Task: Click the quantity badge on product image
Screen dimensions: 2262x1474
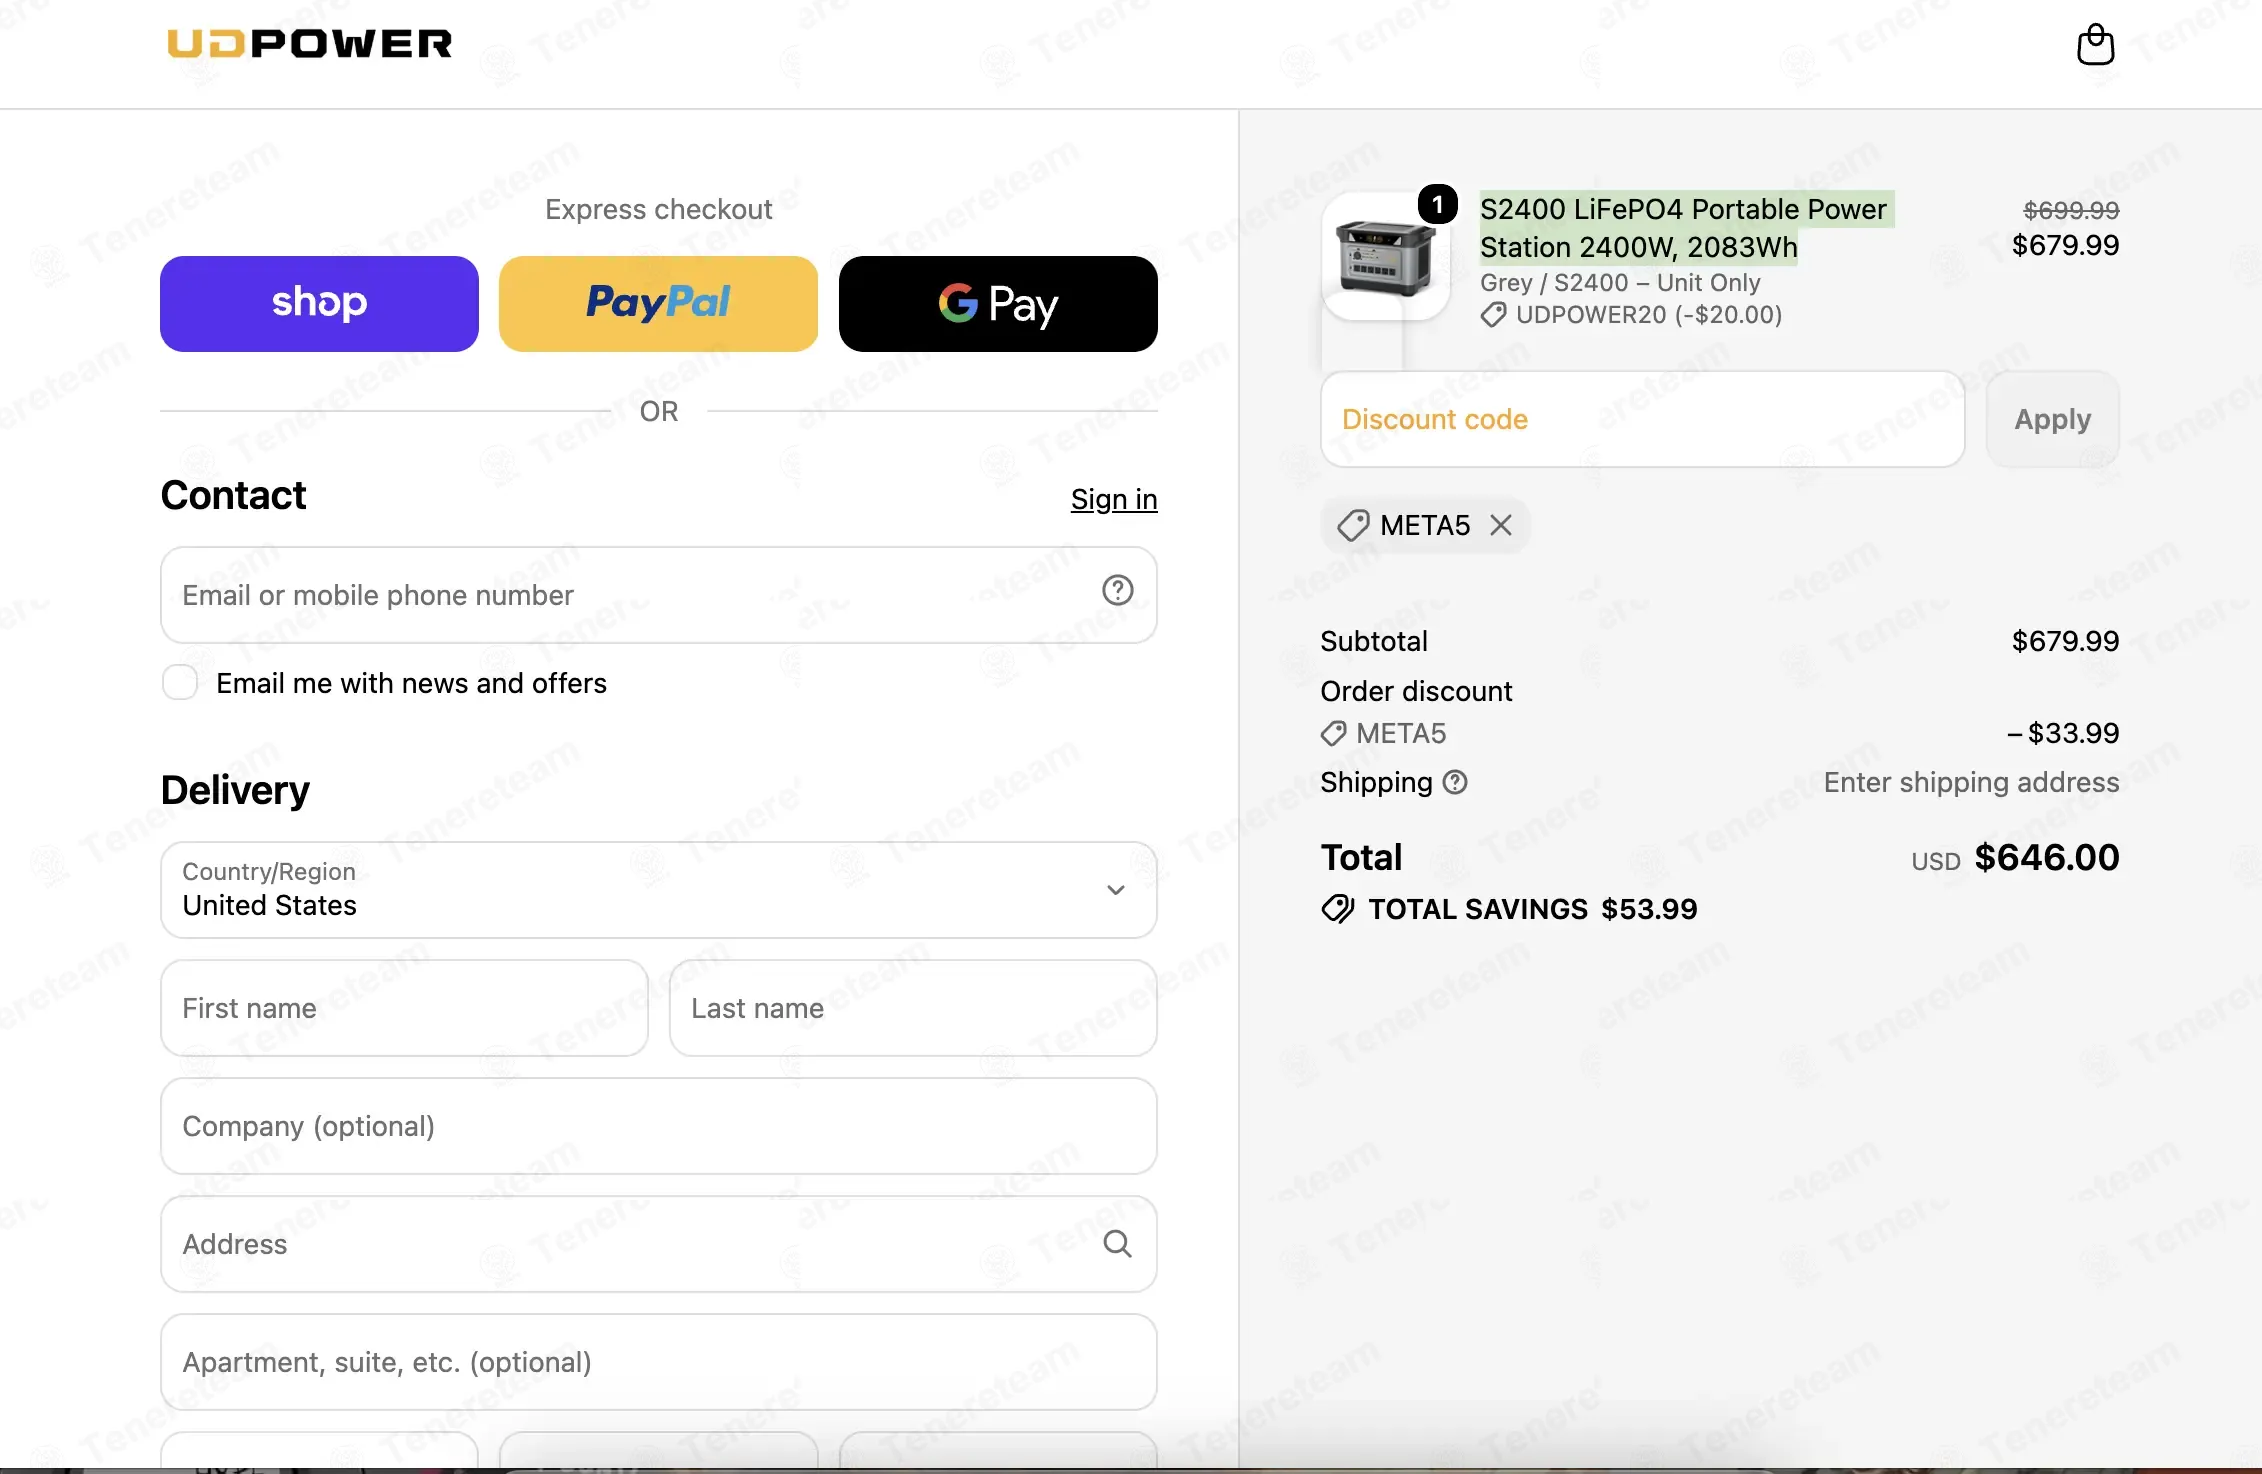Action: [x=1437, y=205]
